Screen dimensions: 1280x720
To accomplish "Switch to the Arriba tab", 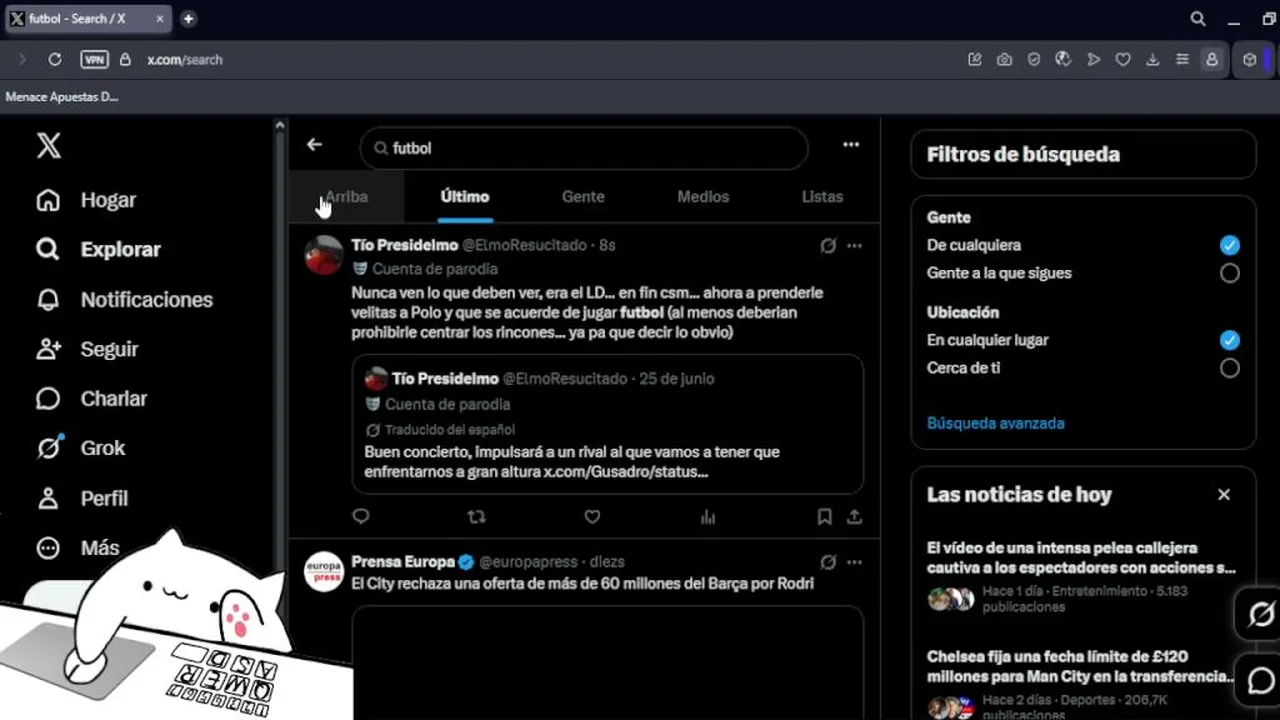I will click(346, 197).
